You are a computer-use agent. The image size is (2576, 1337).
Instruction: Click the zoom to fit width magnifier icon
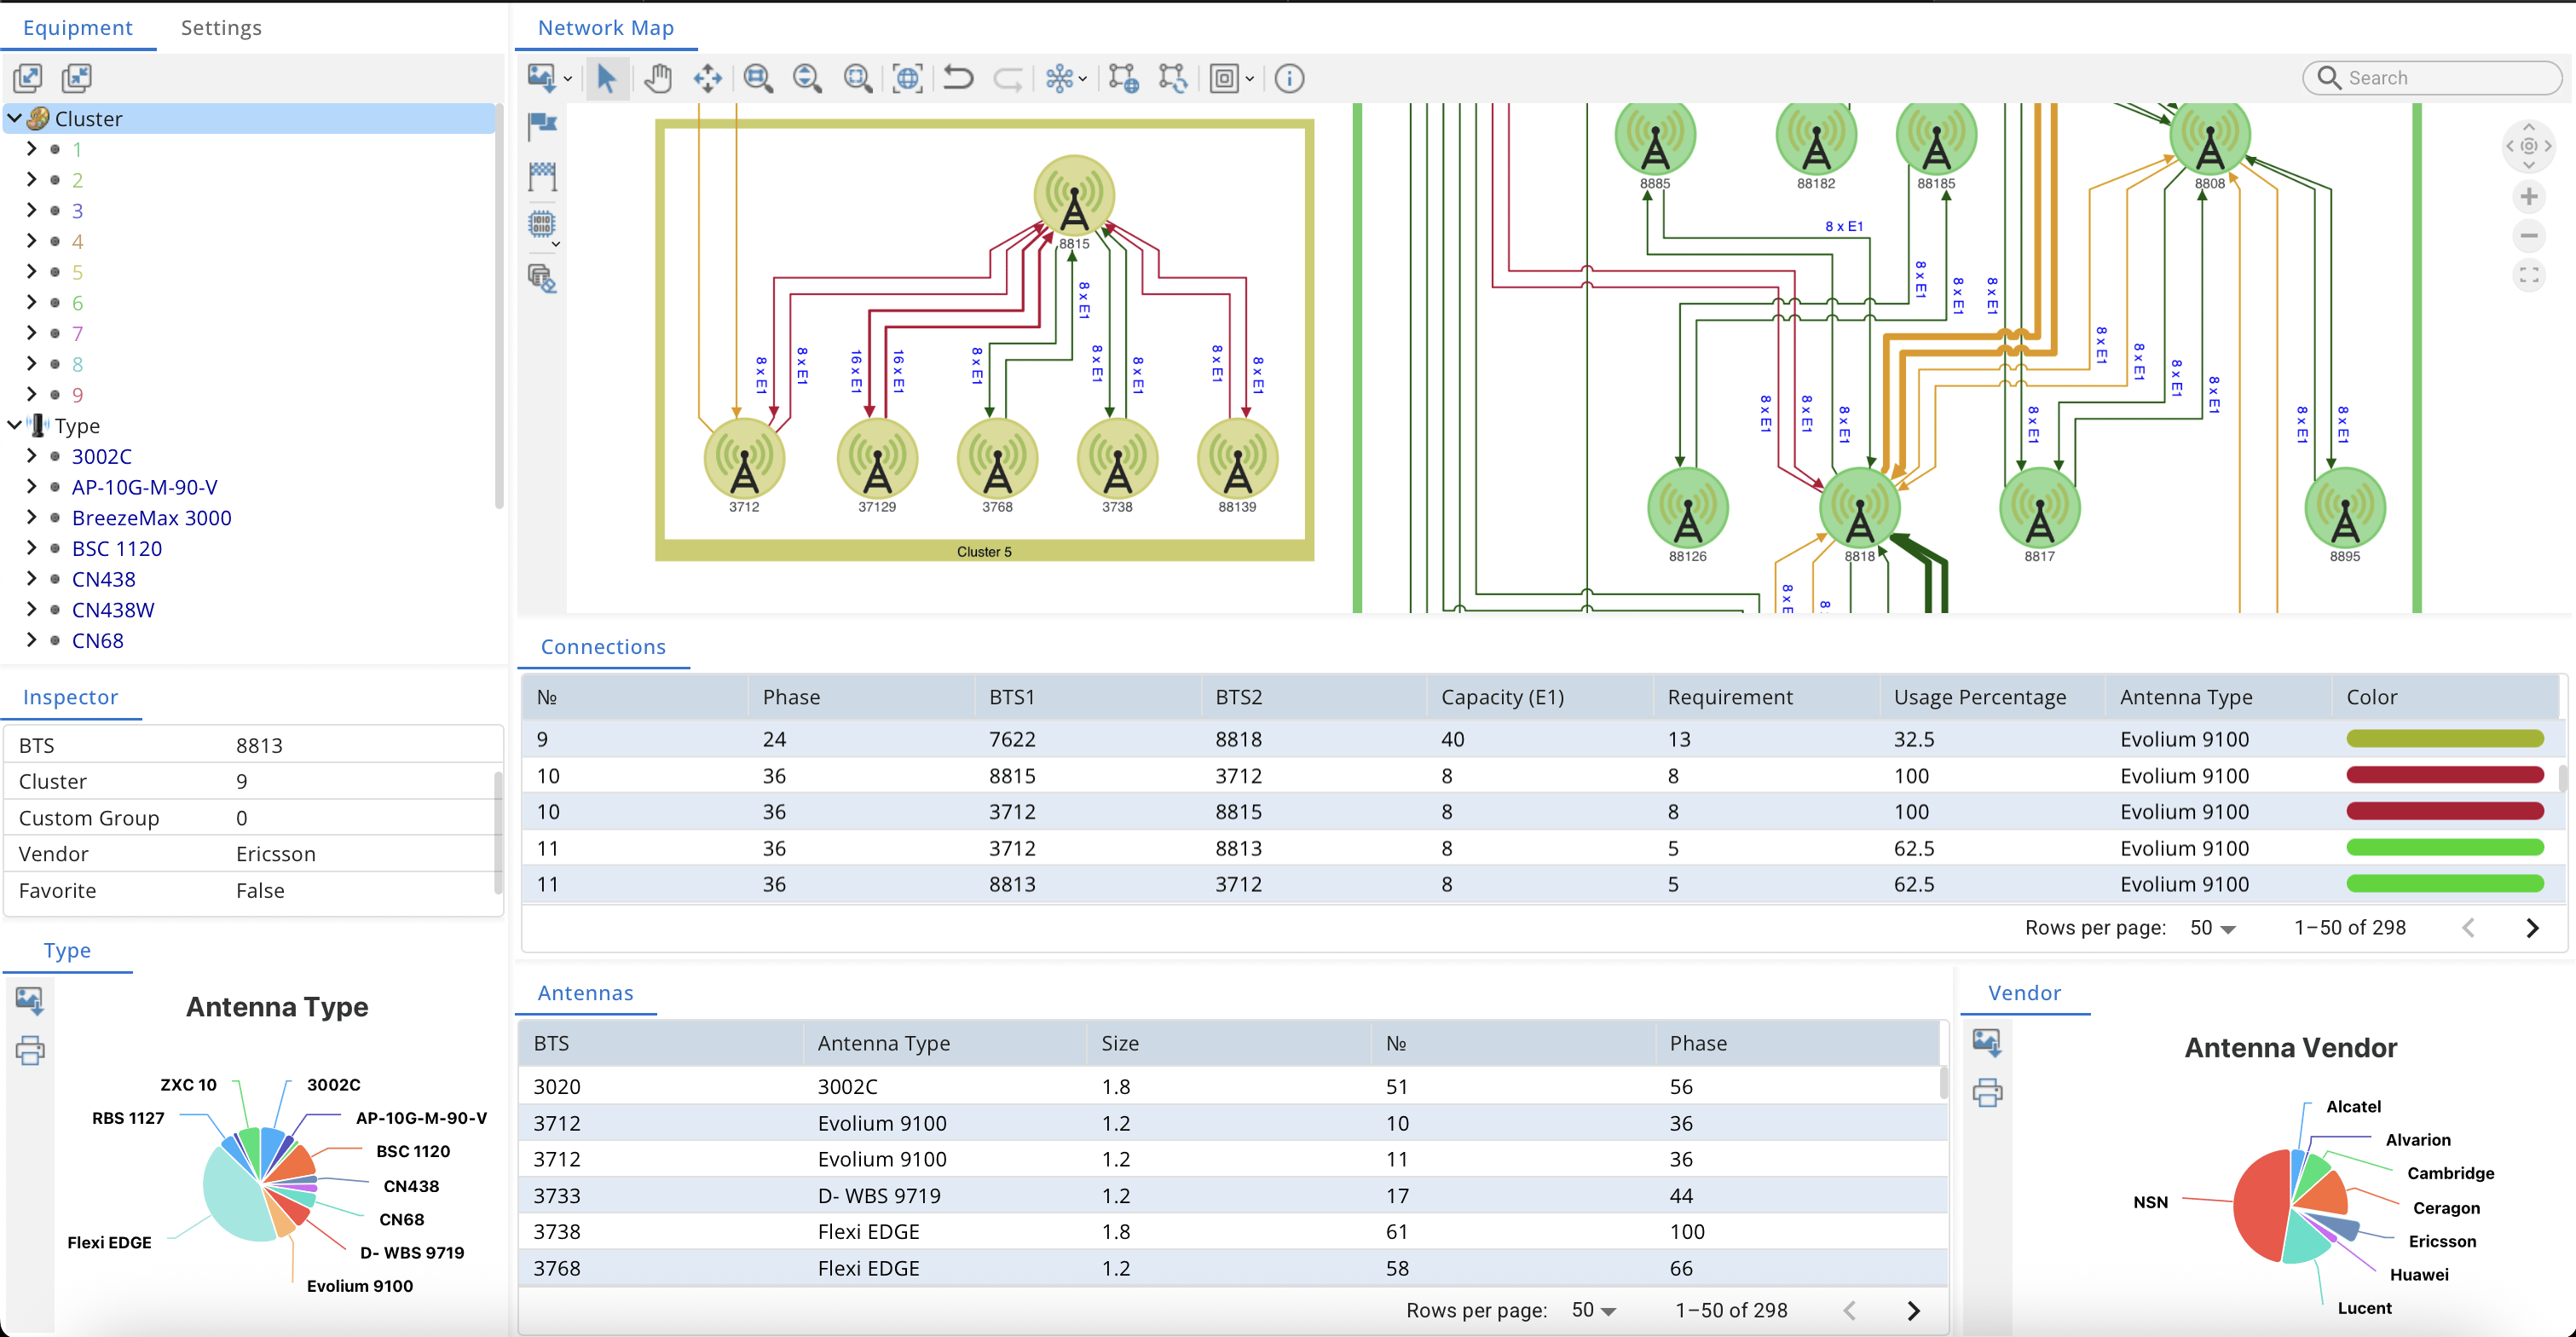pyautogui.click(x=758, y=78)
